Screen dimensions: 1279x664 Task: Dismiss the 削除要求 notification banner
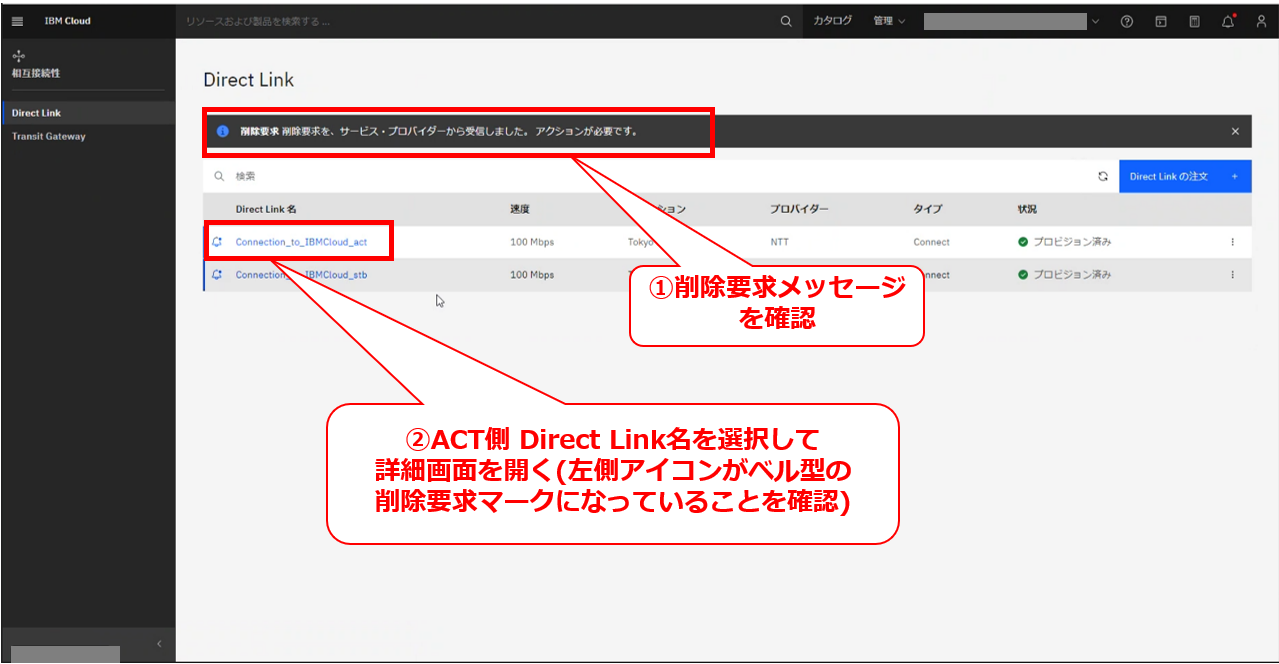[1235, 131]
